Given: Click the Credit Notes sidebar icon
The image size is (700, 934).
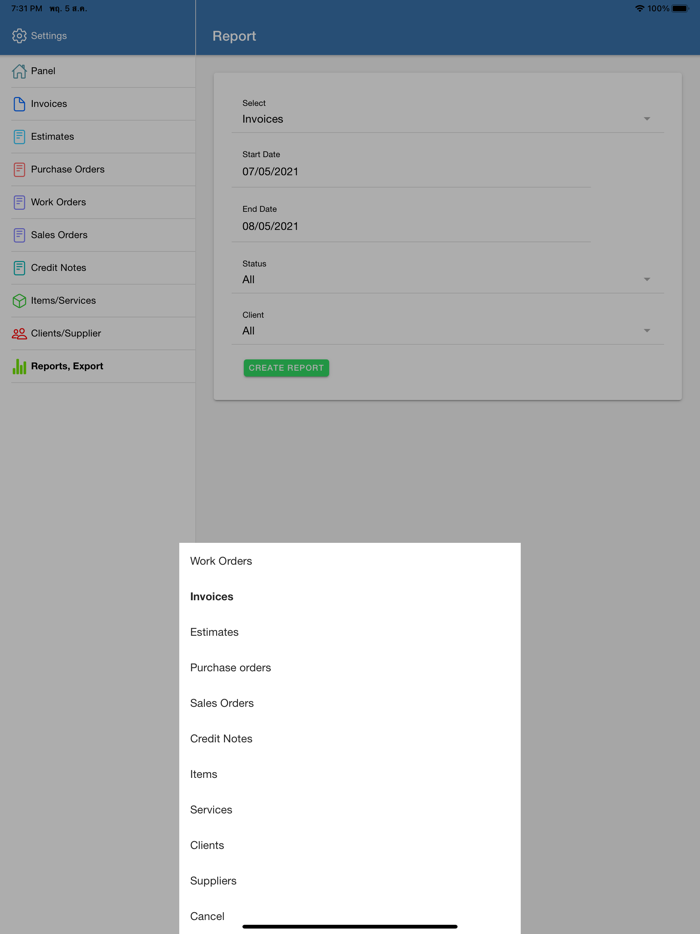Looking at the screenshot, I should (19, 267).
